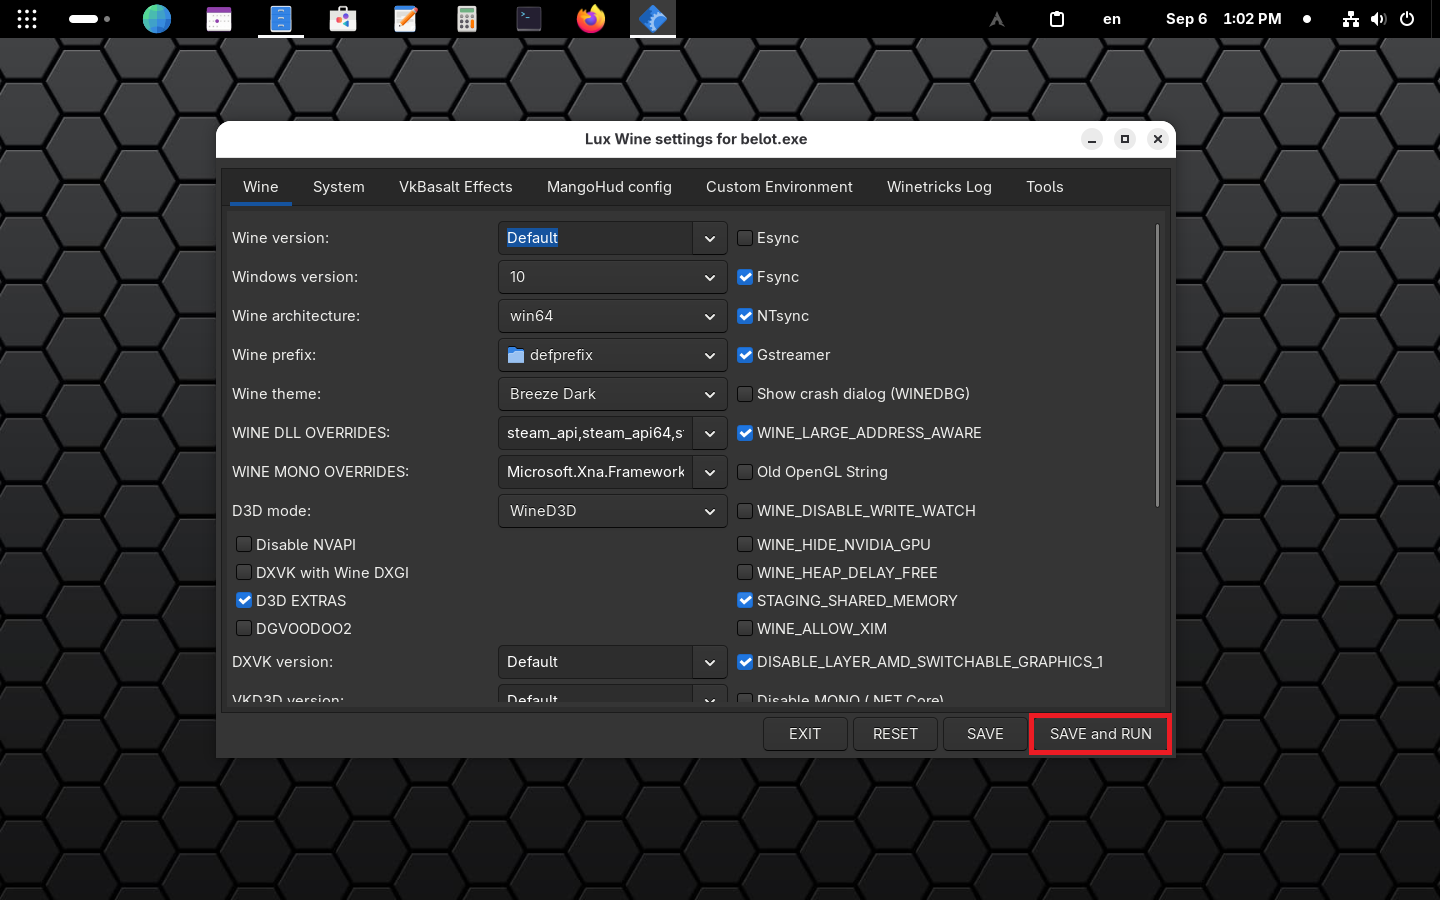Click the RESET button
Screen dimensions: 1440x900
(x=895, y=734)
